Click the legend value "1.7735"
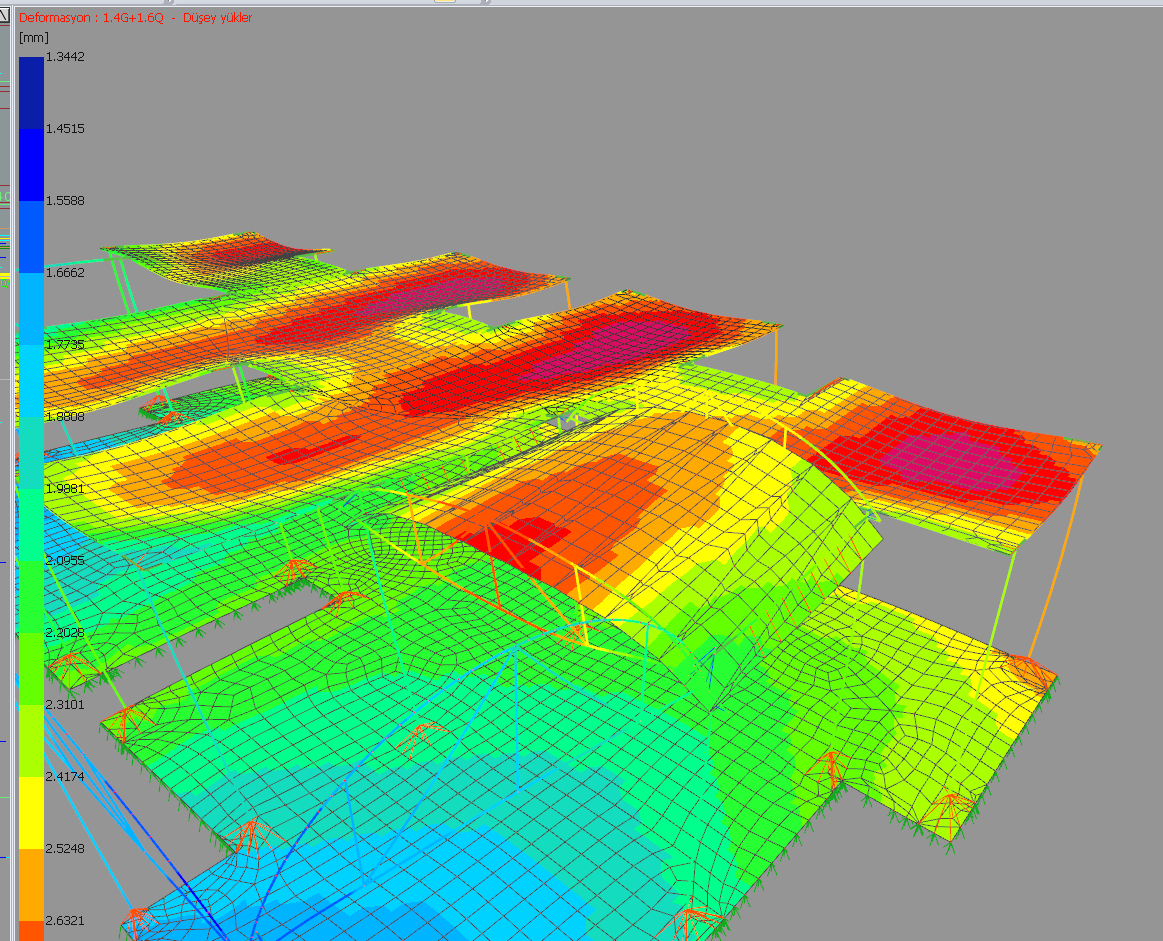 pyautogui.click(x=65, y=345)
